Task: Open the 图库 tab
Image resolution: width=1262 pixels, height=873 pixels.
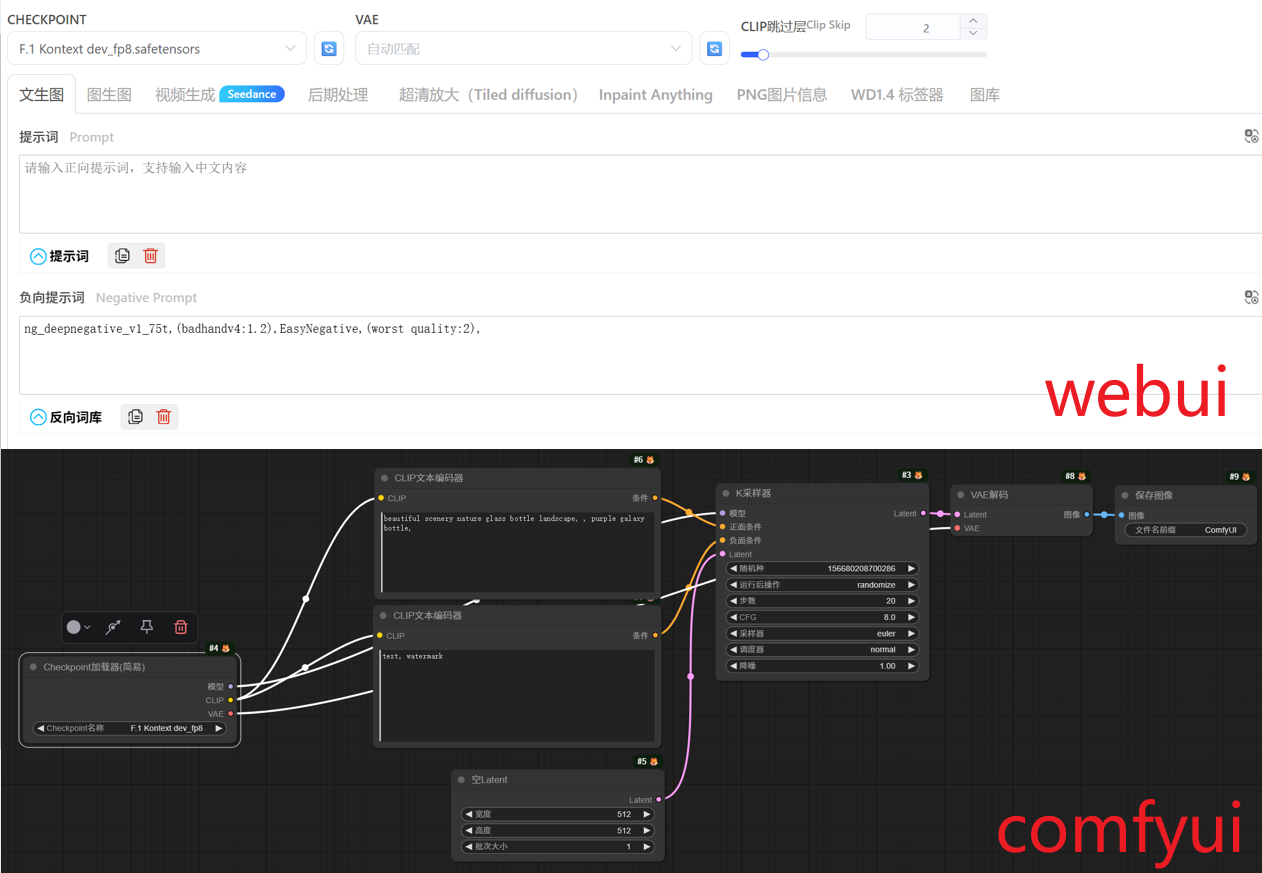Action: [x=985, y=95]
